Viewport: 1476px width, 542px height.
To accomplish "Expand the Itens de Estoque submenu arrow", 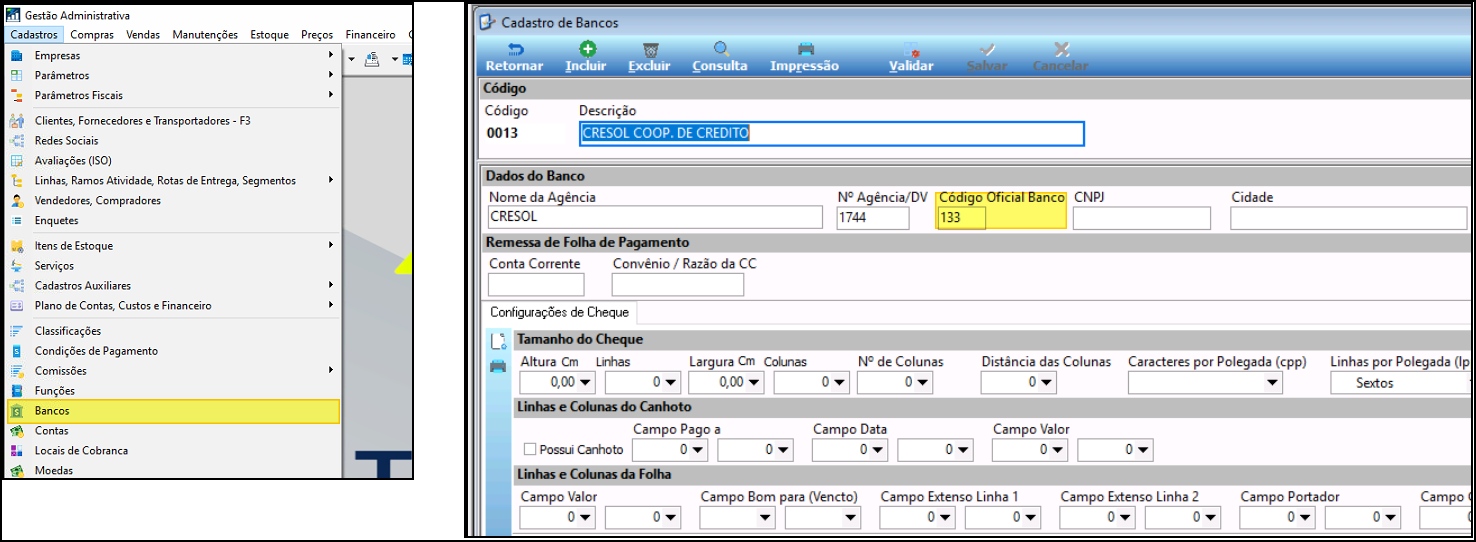I will point(330,245).
